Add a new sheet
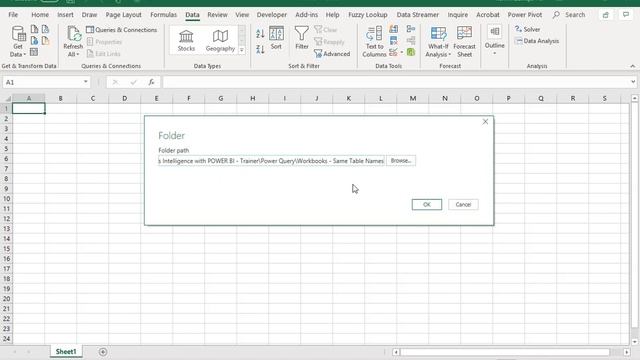This screenshot has height=360, width=640. (103, 352)
